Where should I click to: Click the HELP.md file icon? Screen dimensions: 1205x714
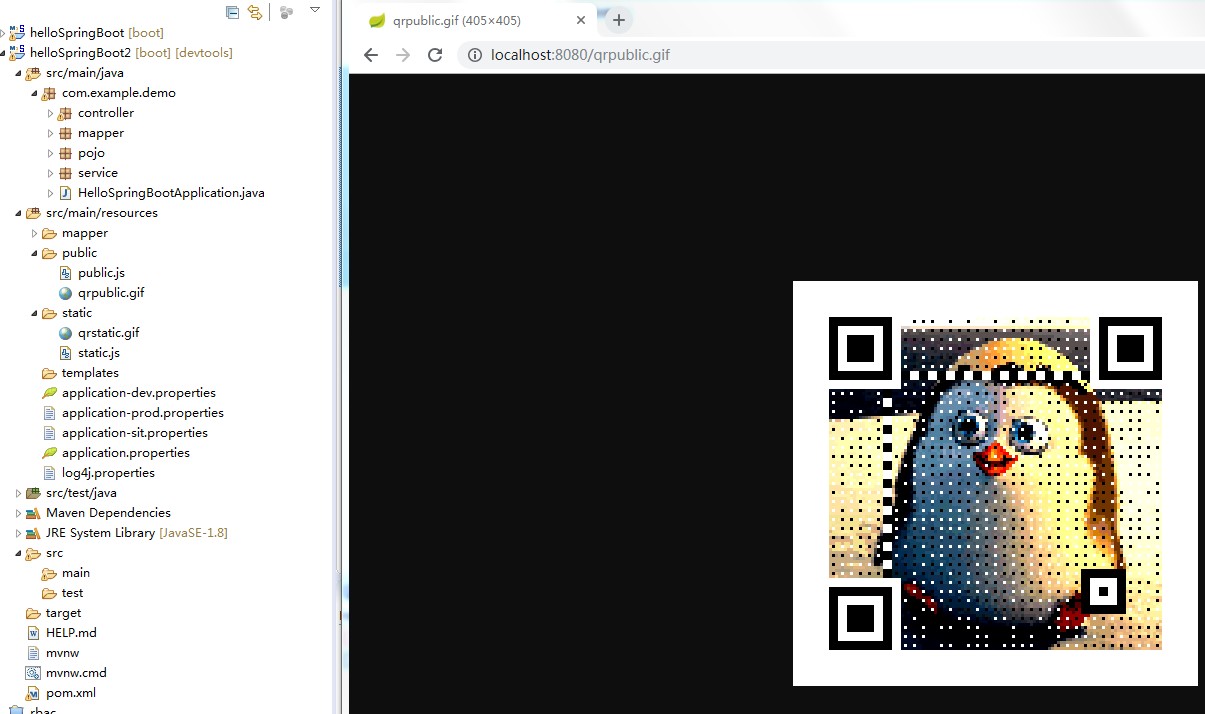[33, 633]
